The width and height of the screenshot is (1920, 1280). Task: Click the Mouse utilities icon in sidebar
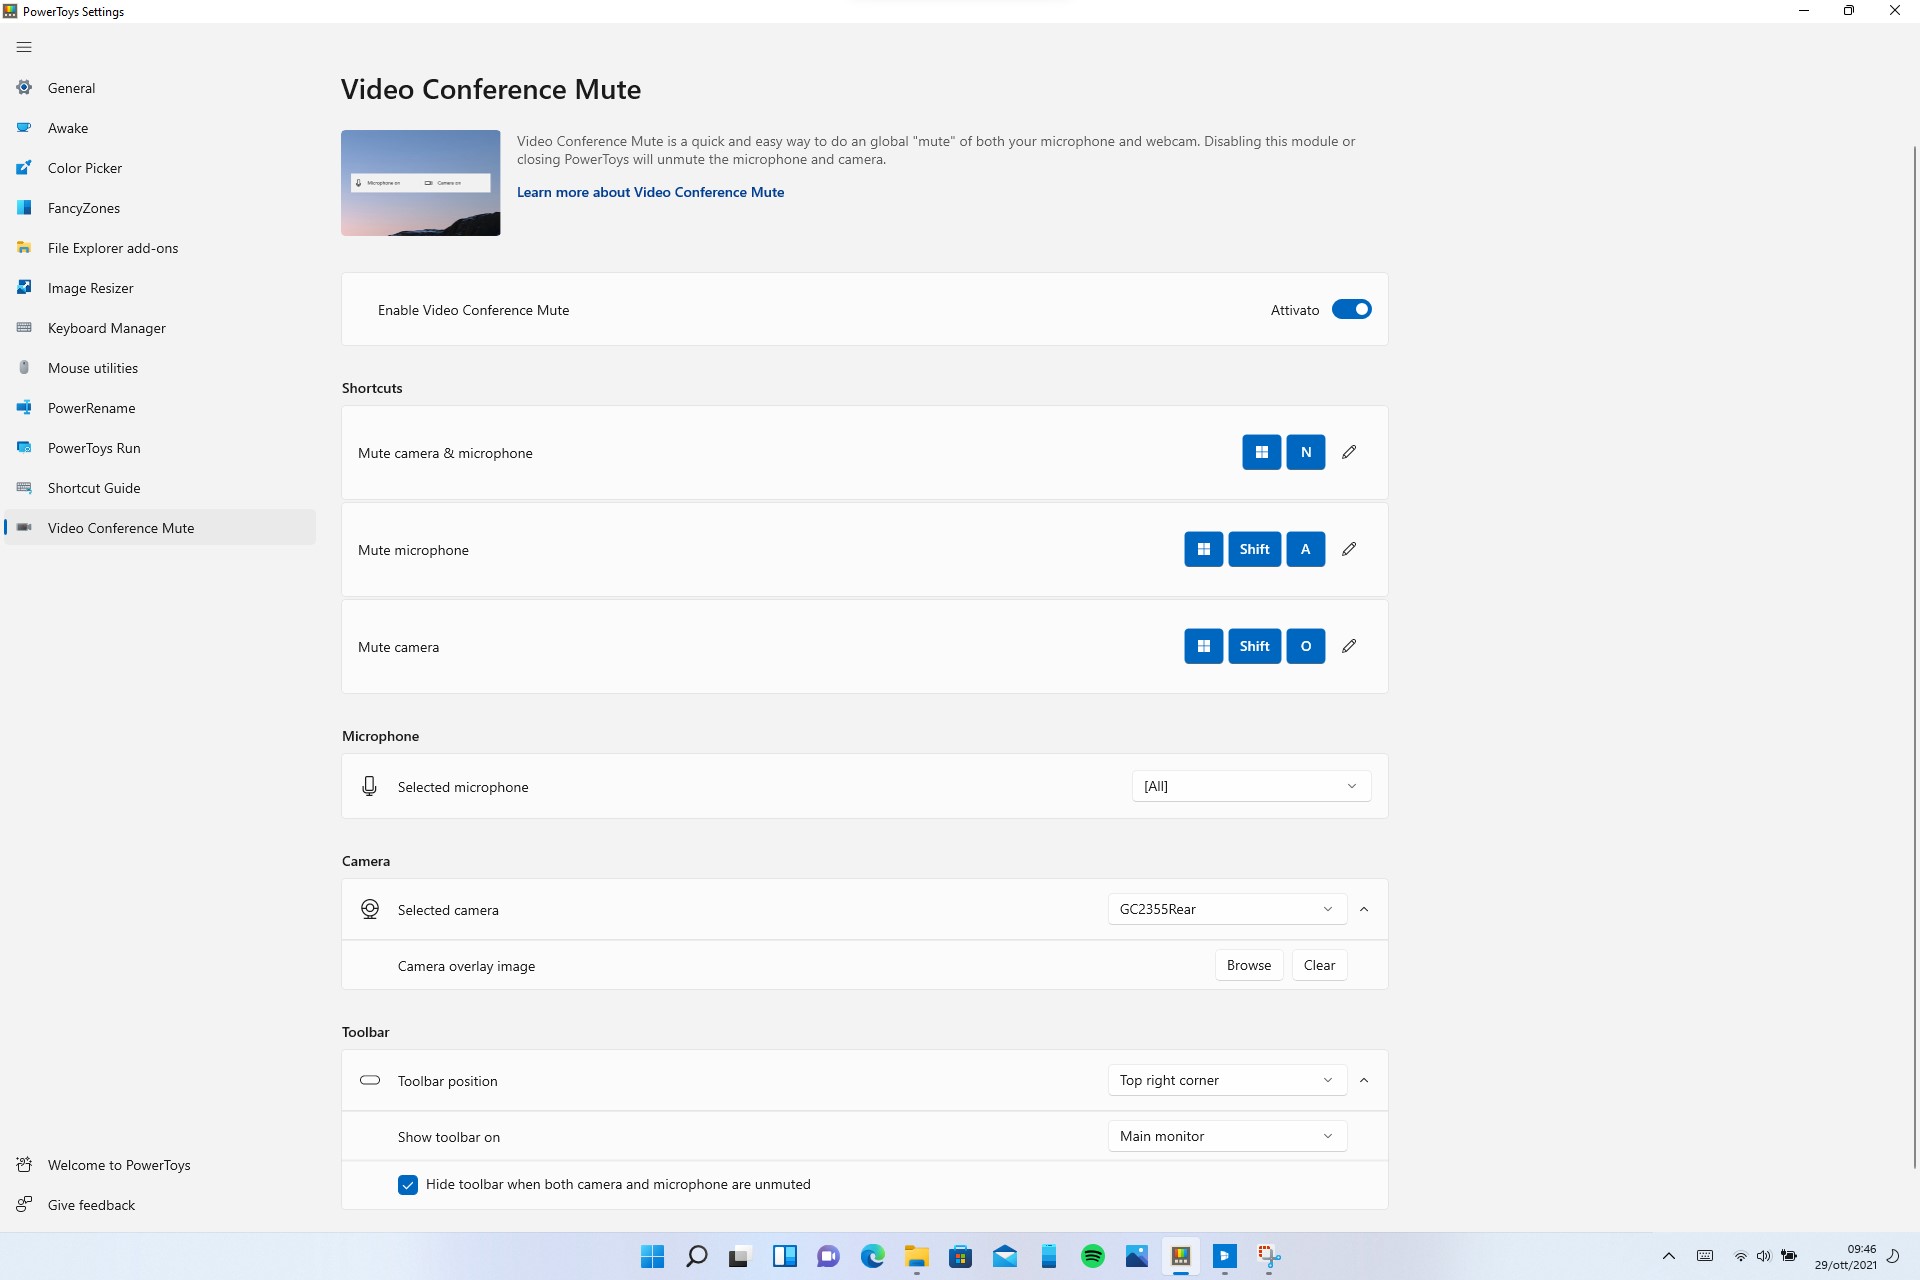coord(24,368)
